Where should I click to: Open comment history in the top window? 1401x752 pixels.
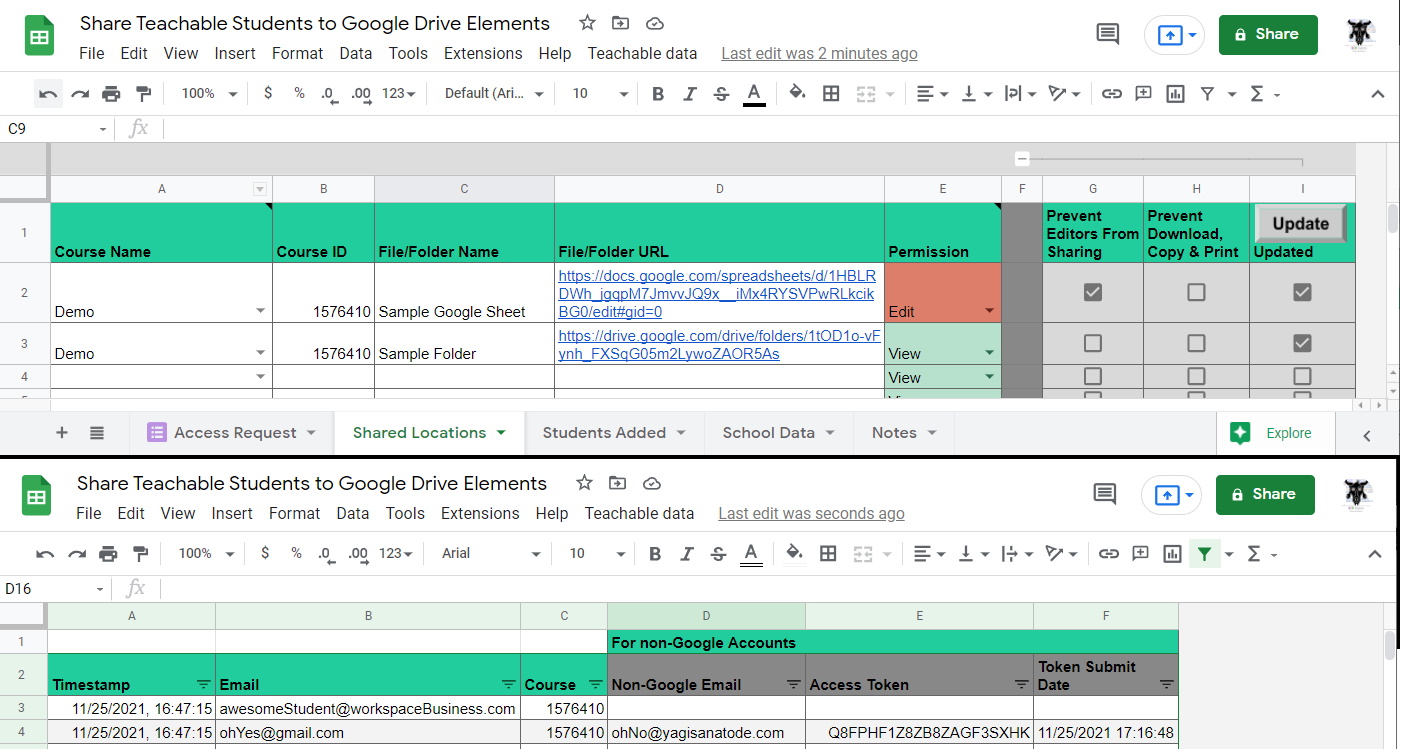(1108, 34)
